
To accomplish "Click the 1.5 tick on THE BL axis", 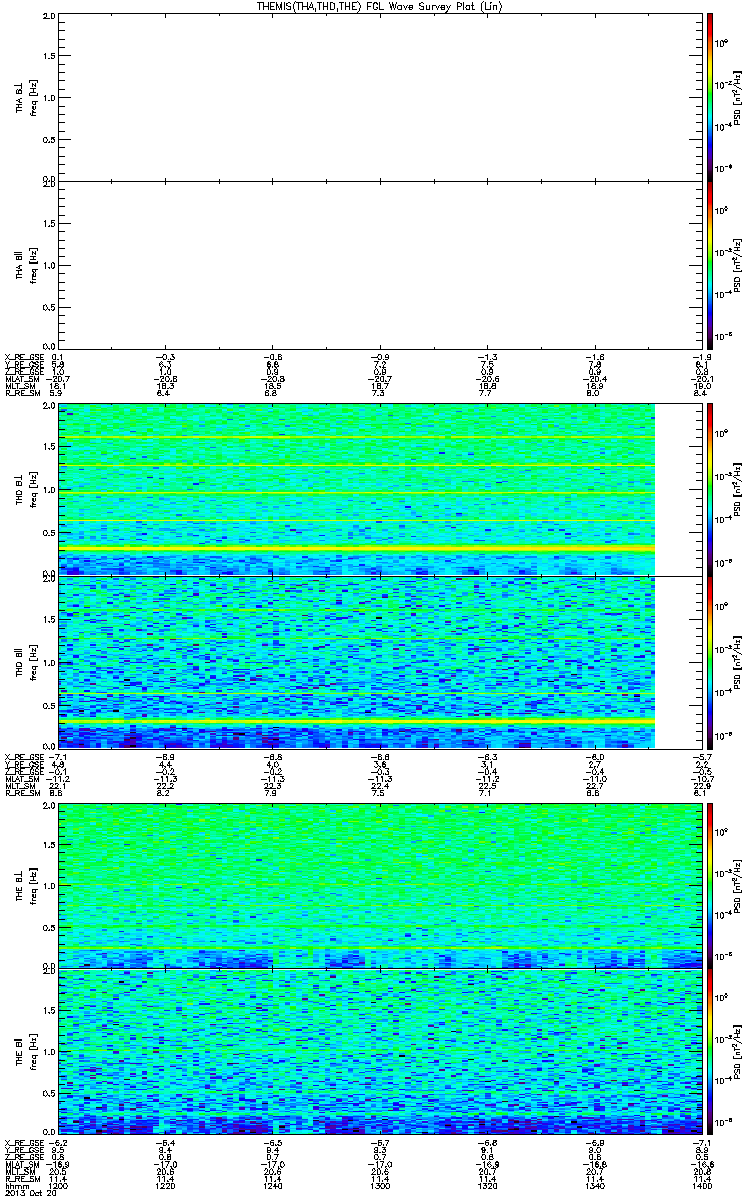I will [x=50, y=844].
